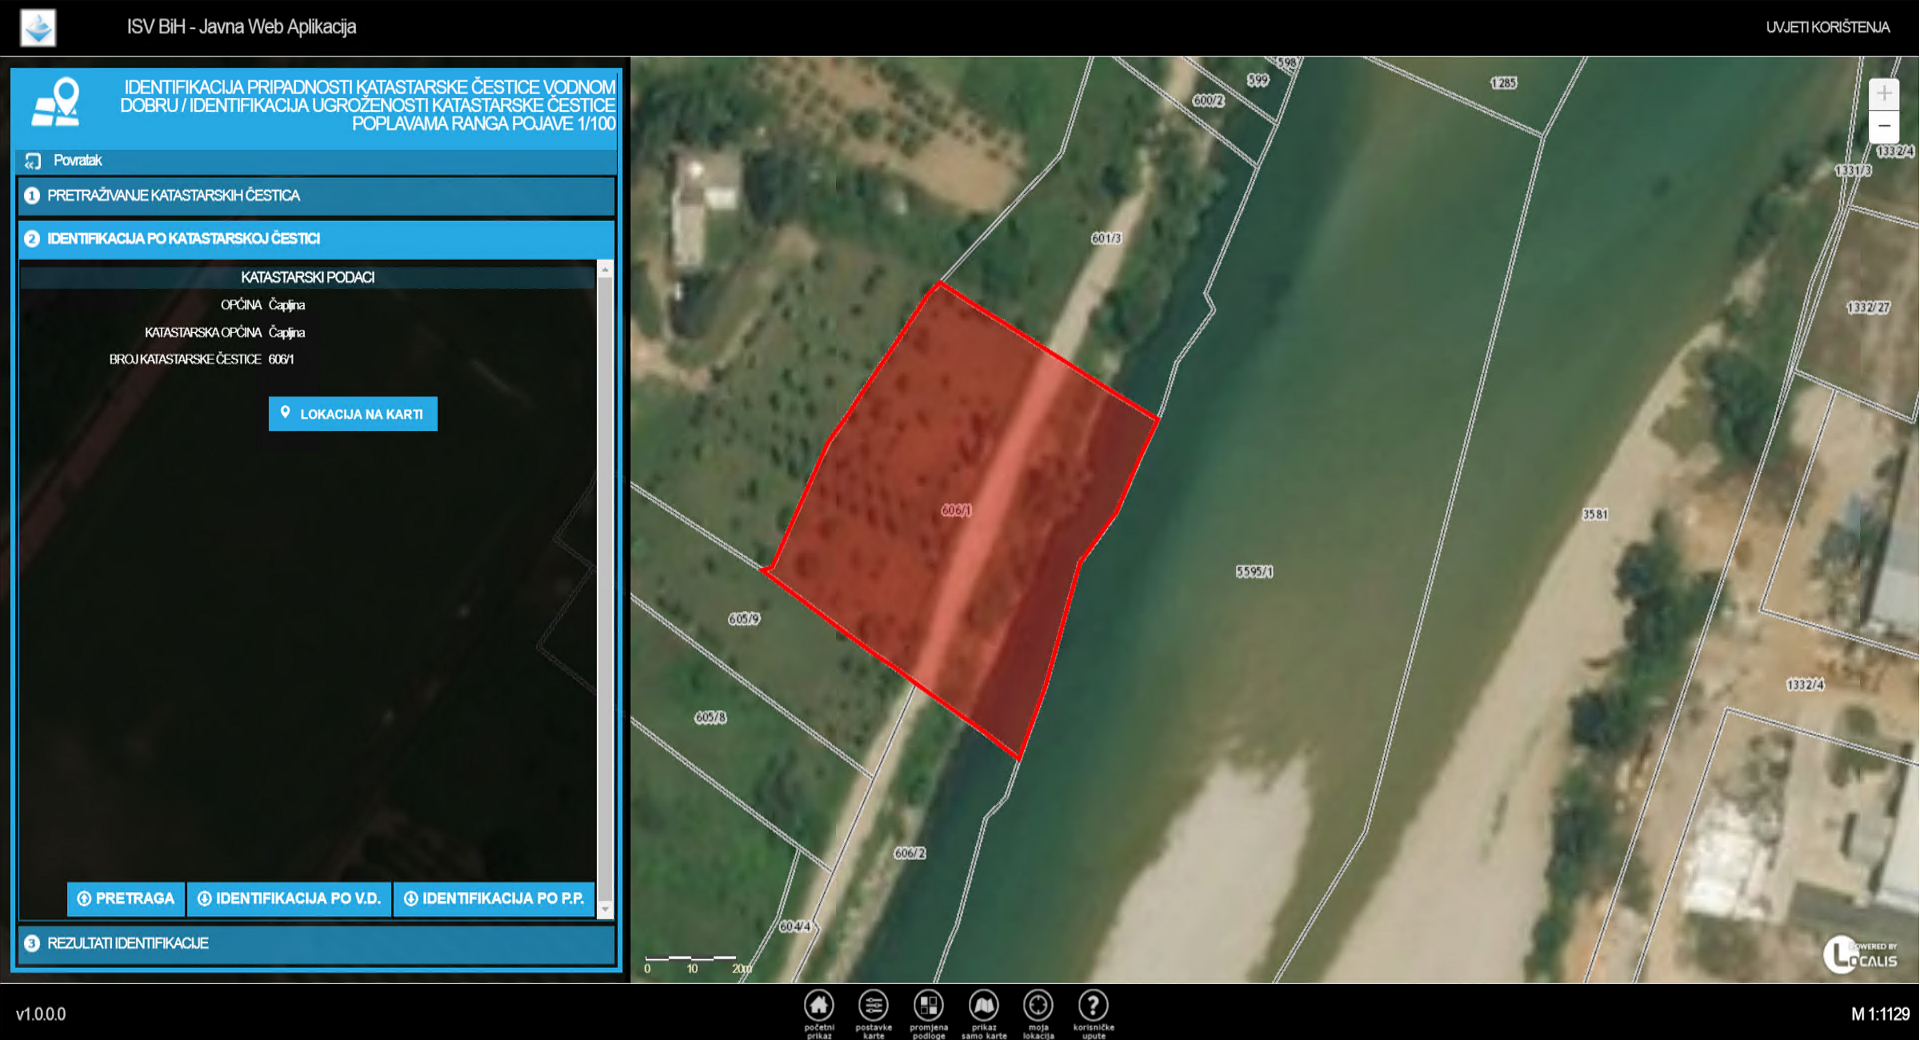
Task: Open korisničke upute help icon
Action: [1093, 1006]
